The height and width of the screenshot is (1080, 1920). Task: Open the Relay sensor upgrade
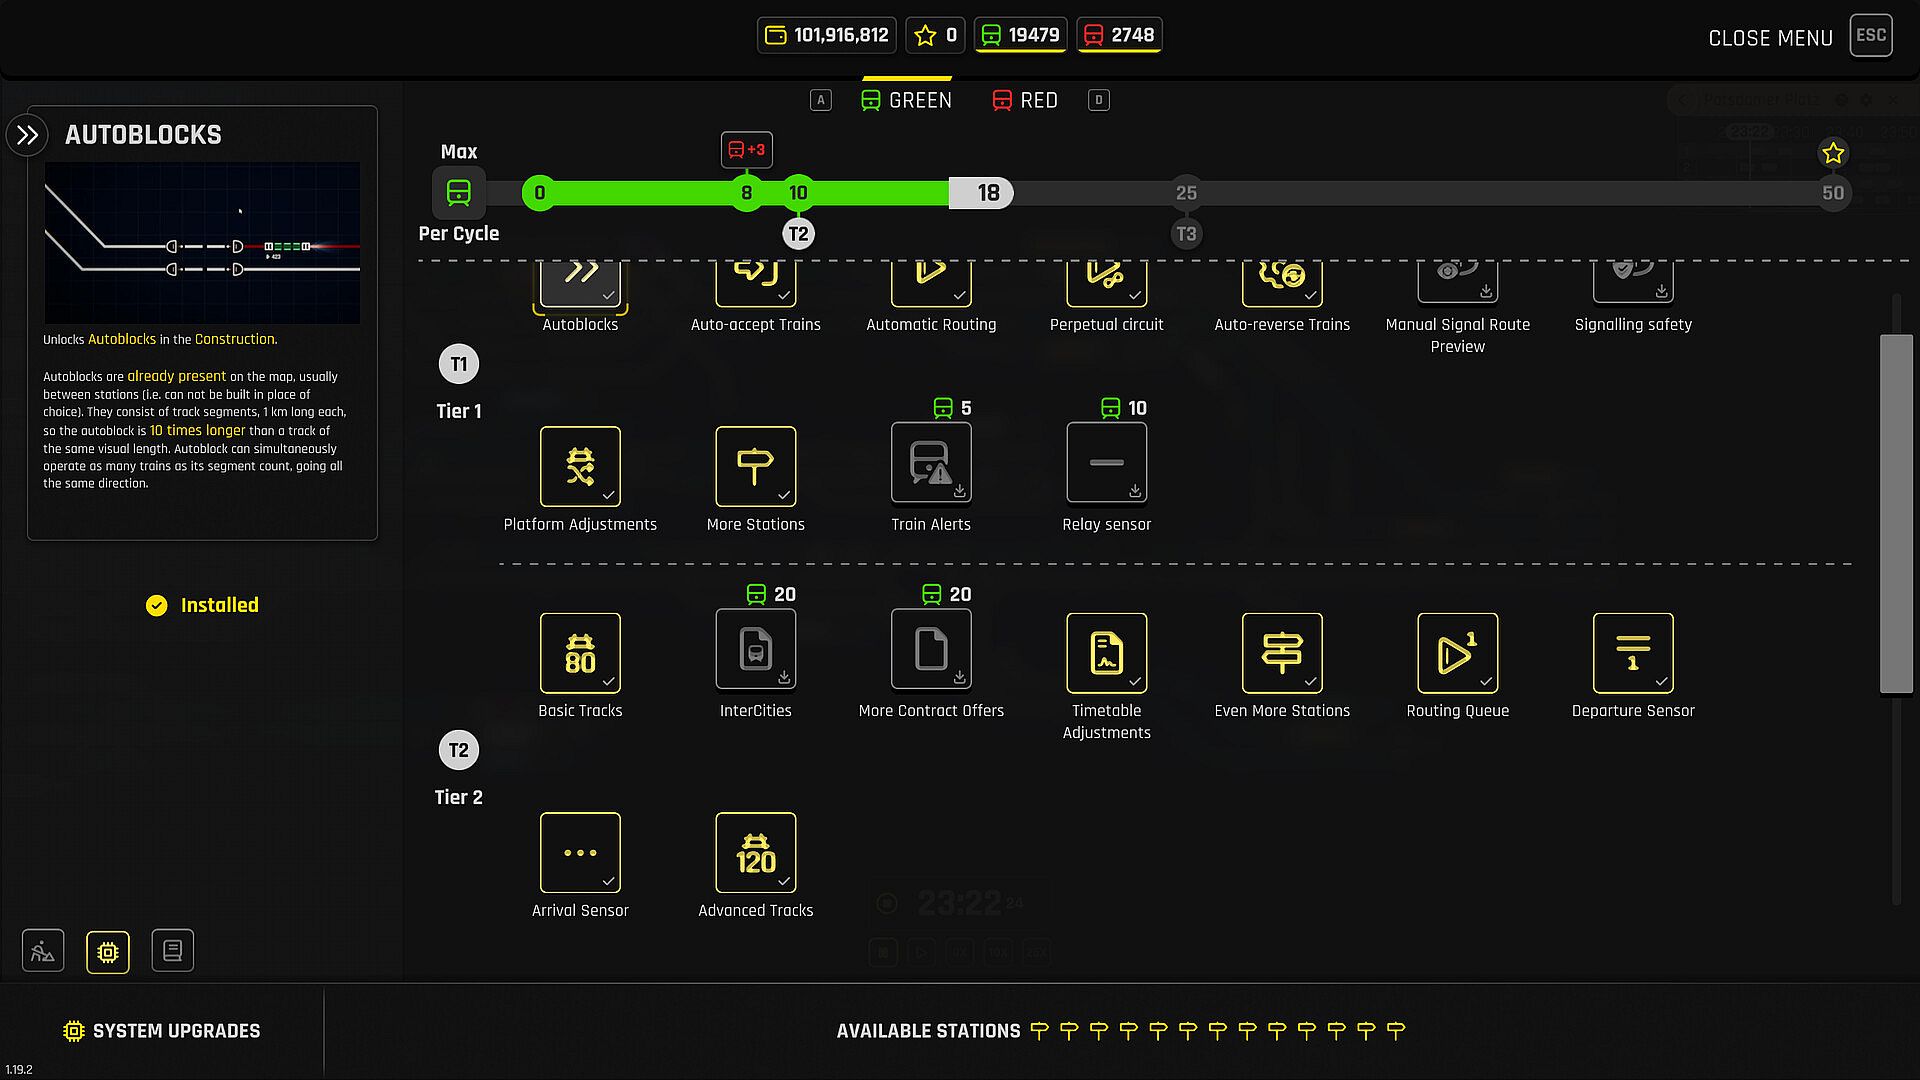[x=1106, y=463]
